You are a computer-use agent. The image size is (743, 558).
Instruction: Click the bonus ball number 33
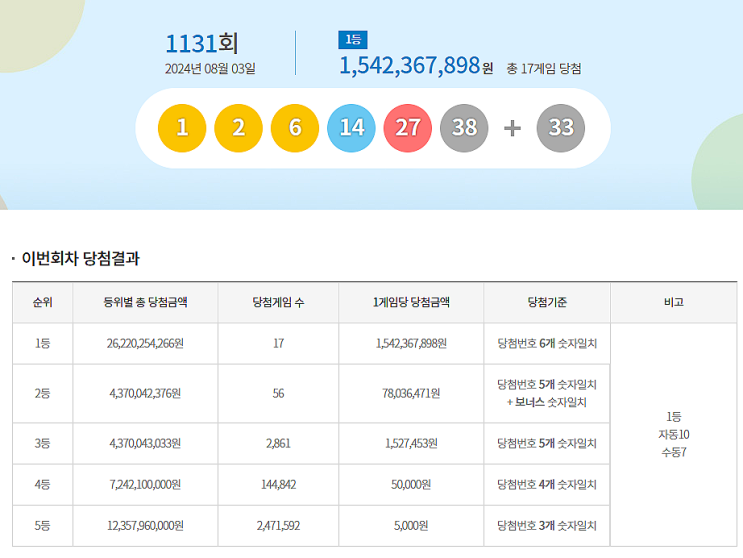click(x=561, y=128)
